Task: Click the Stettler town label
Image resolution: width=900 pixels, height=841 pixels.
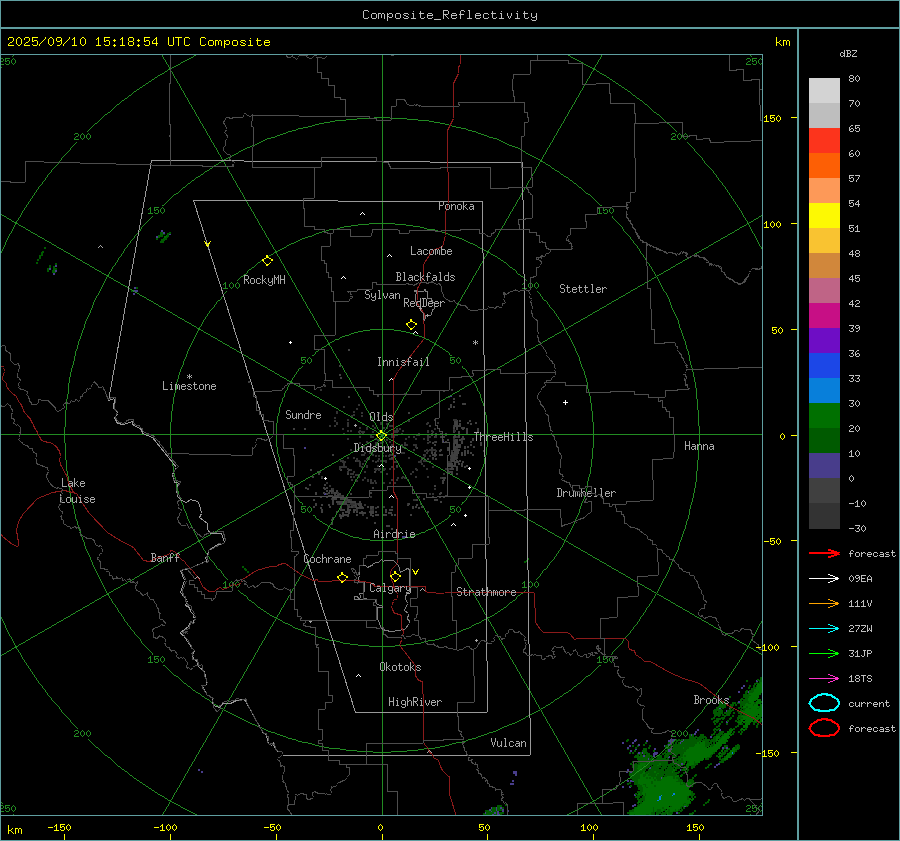Action: [583, 289]
